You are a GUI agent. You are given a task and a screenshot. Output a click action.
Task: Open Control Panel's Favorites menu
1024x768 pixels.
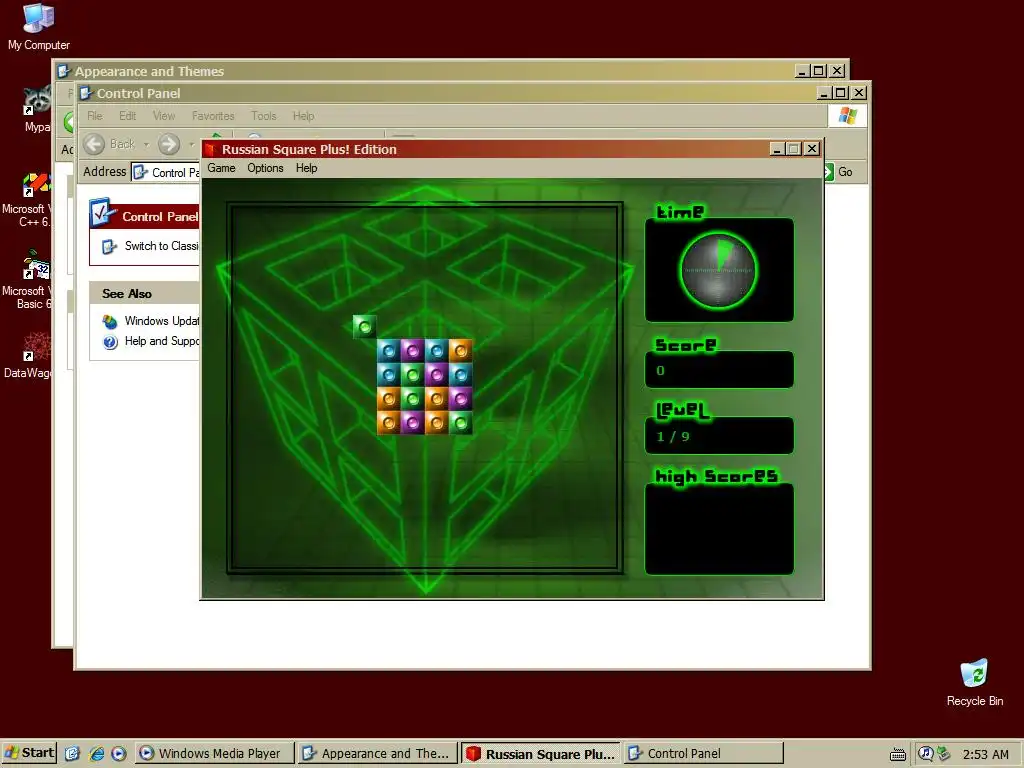click(213, 116)
